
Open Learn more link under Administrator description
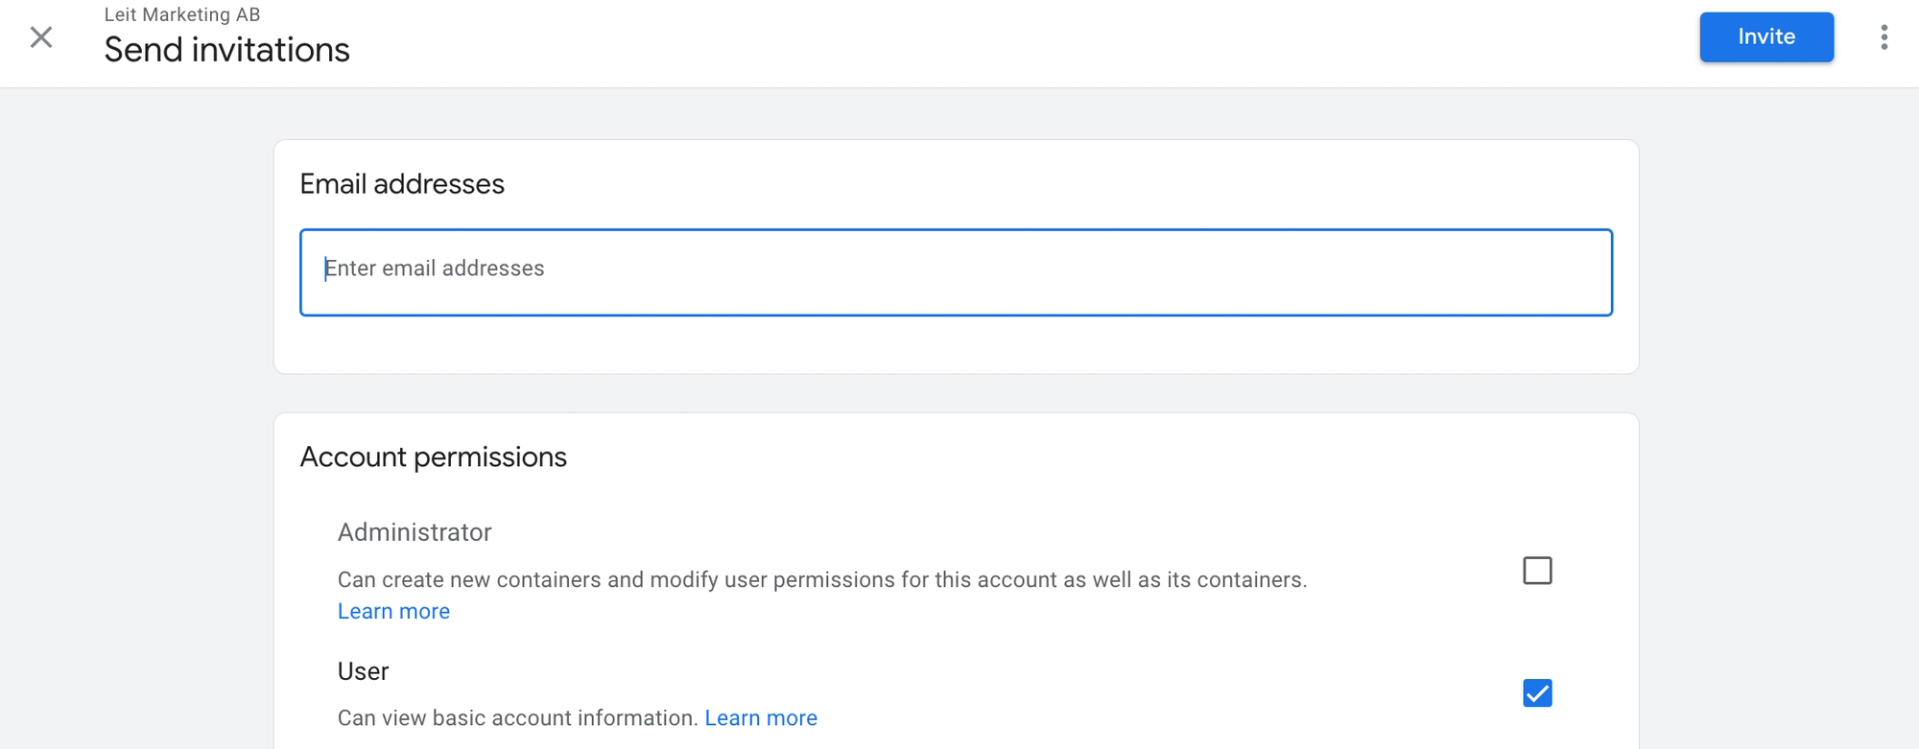pos(393,611)
